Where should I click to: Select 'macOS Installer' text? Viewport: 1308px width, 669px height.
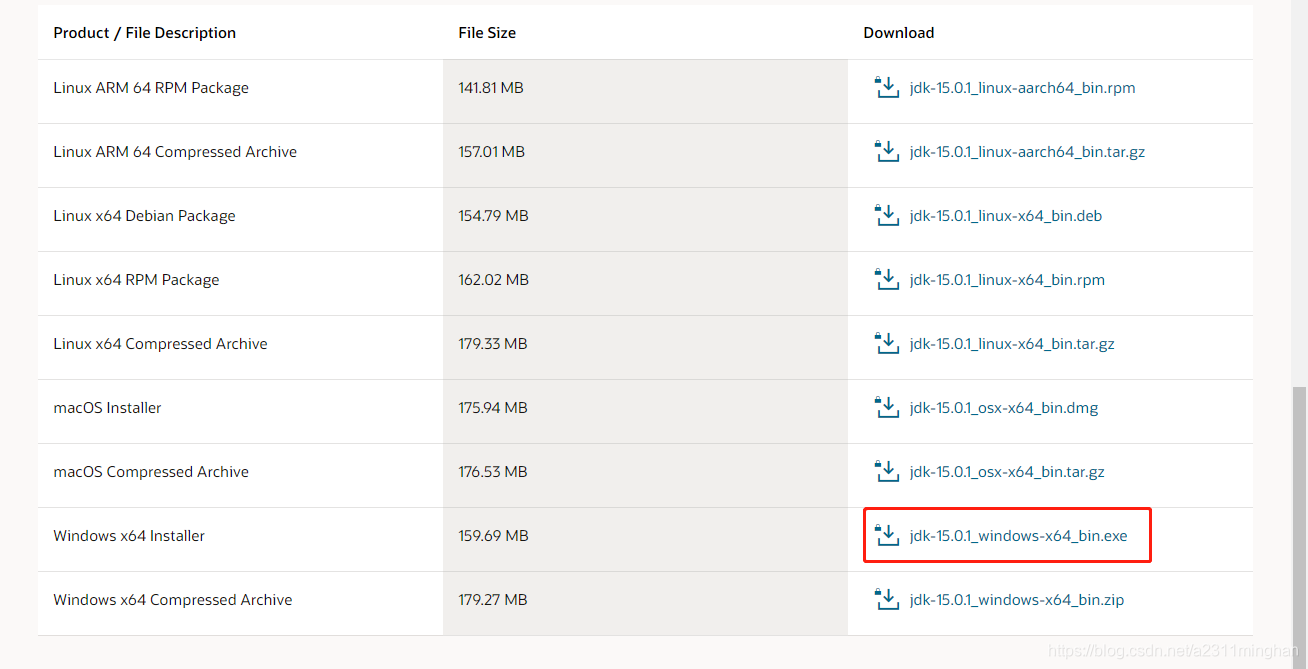click(x=107, y=408)
